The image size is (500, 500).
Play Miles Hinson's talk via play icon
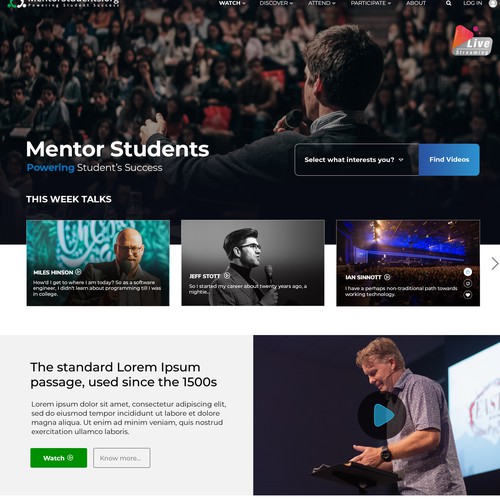[78, 272]
